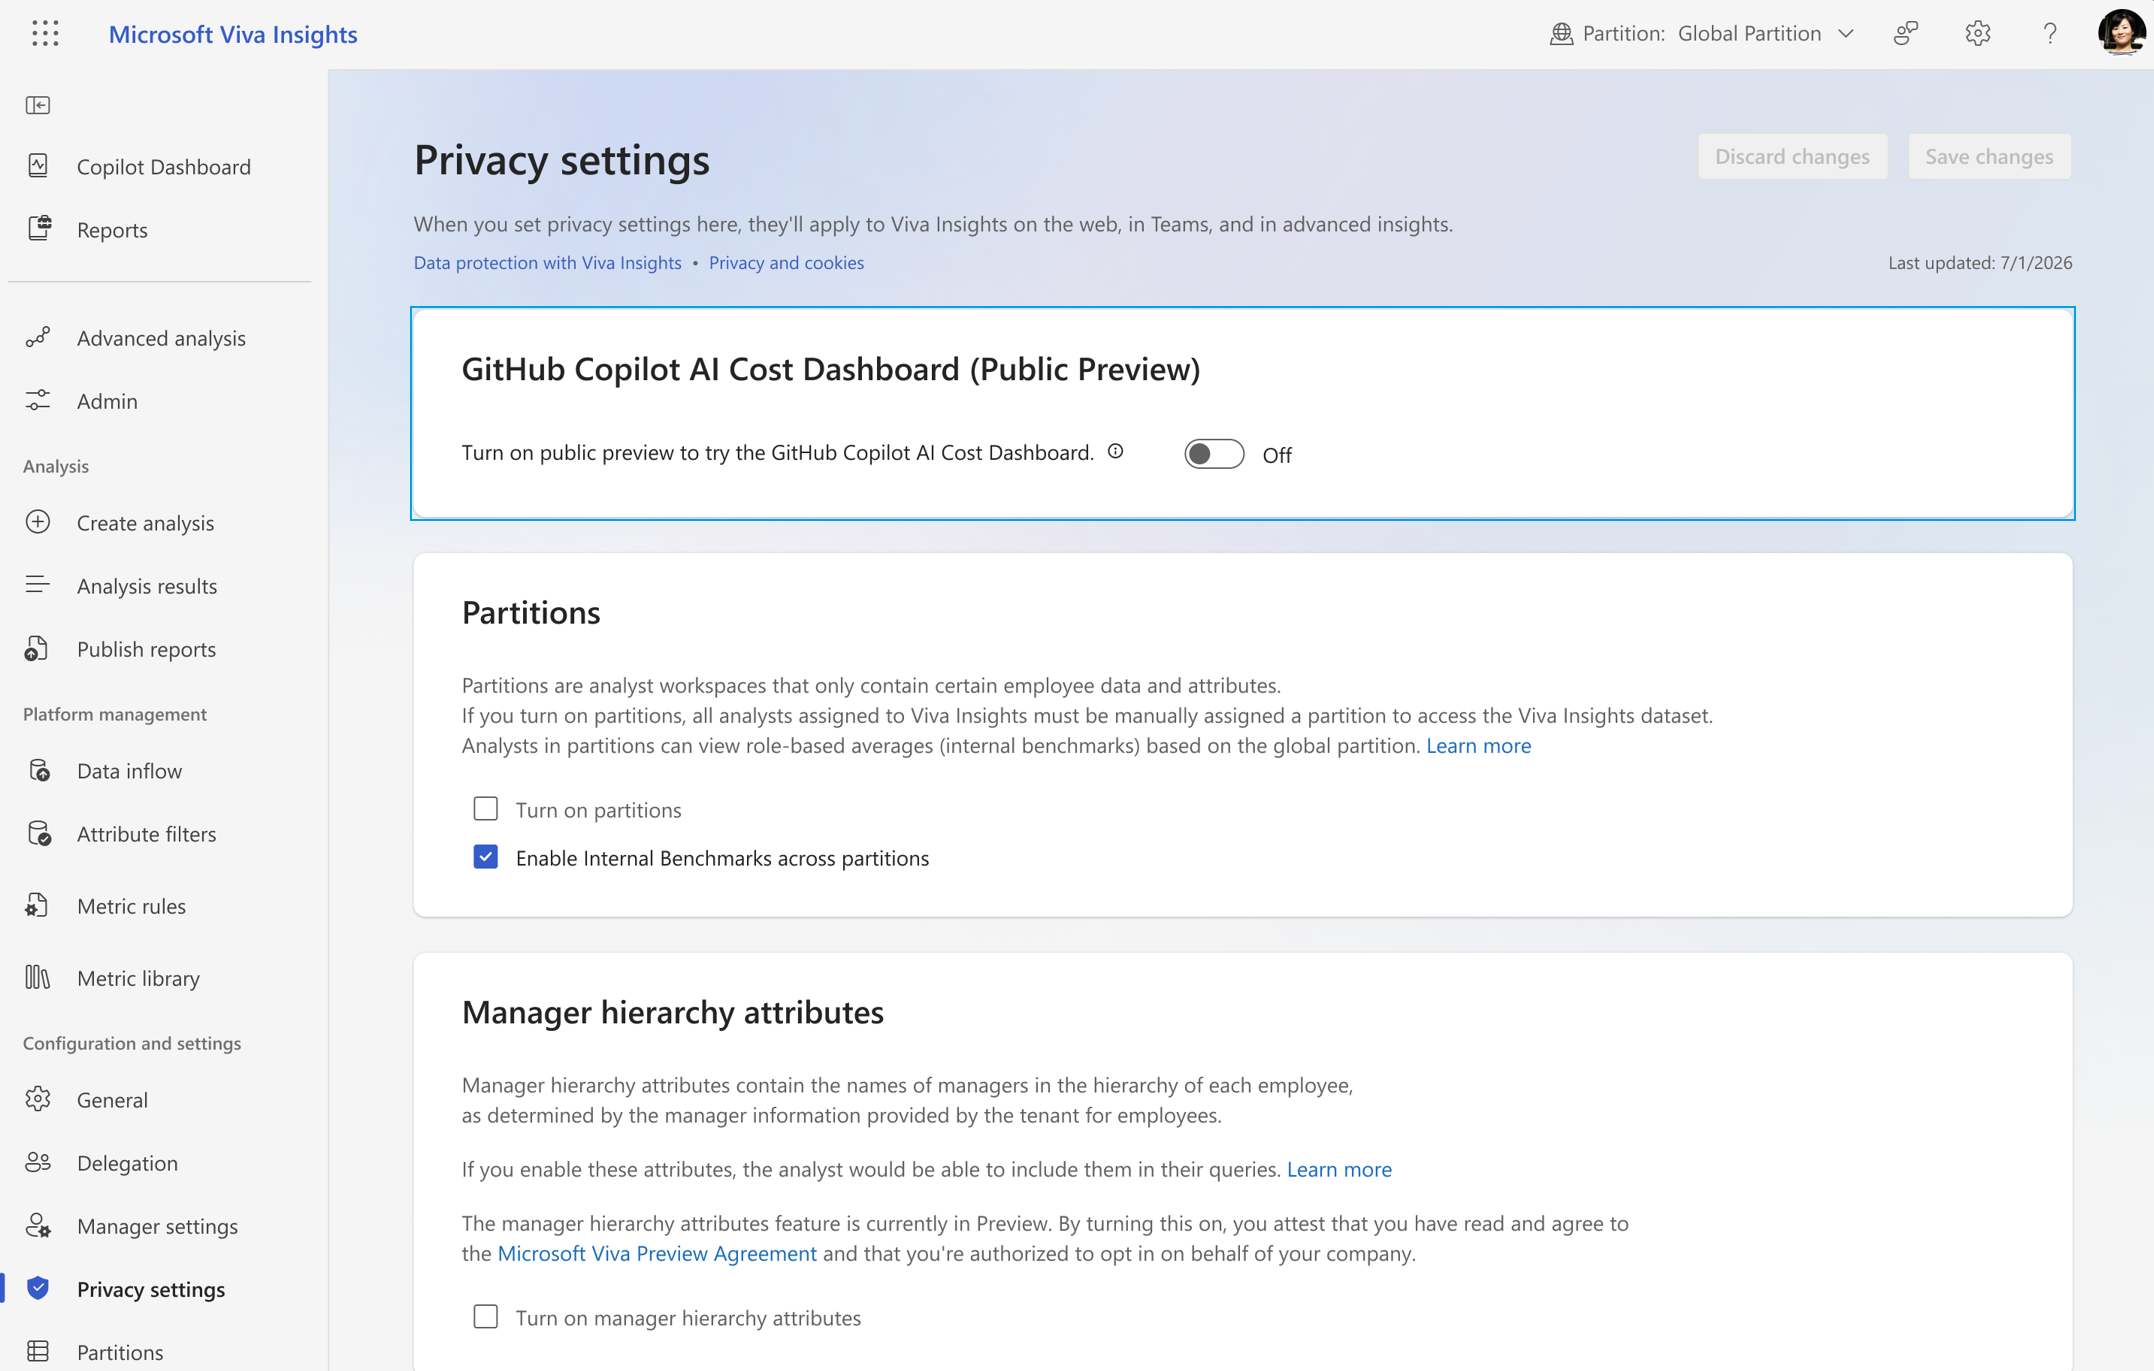Open Metric rules page

point(131,906)
